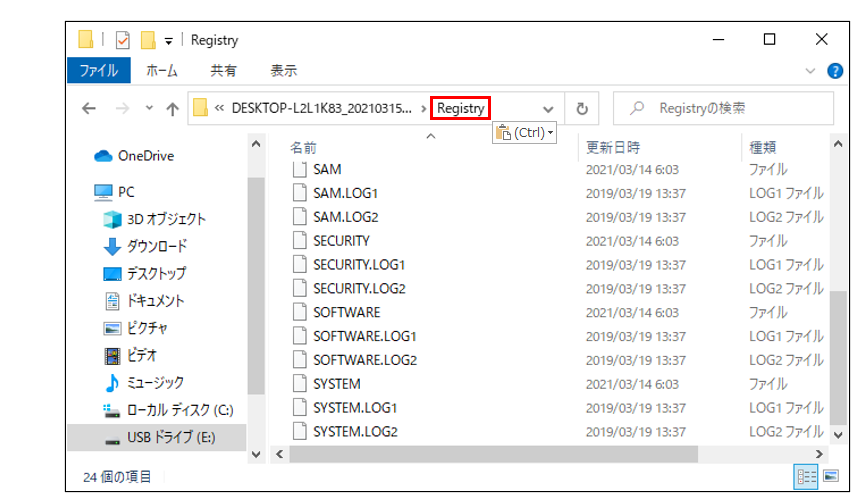
Task: Sort by the 名前 column header
Action: tap(304, 147)
